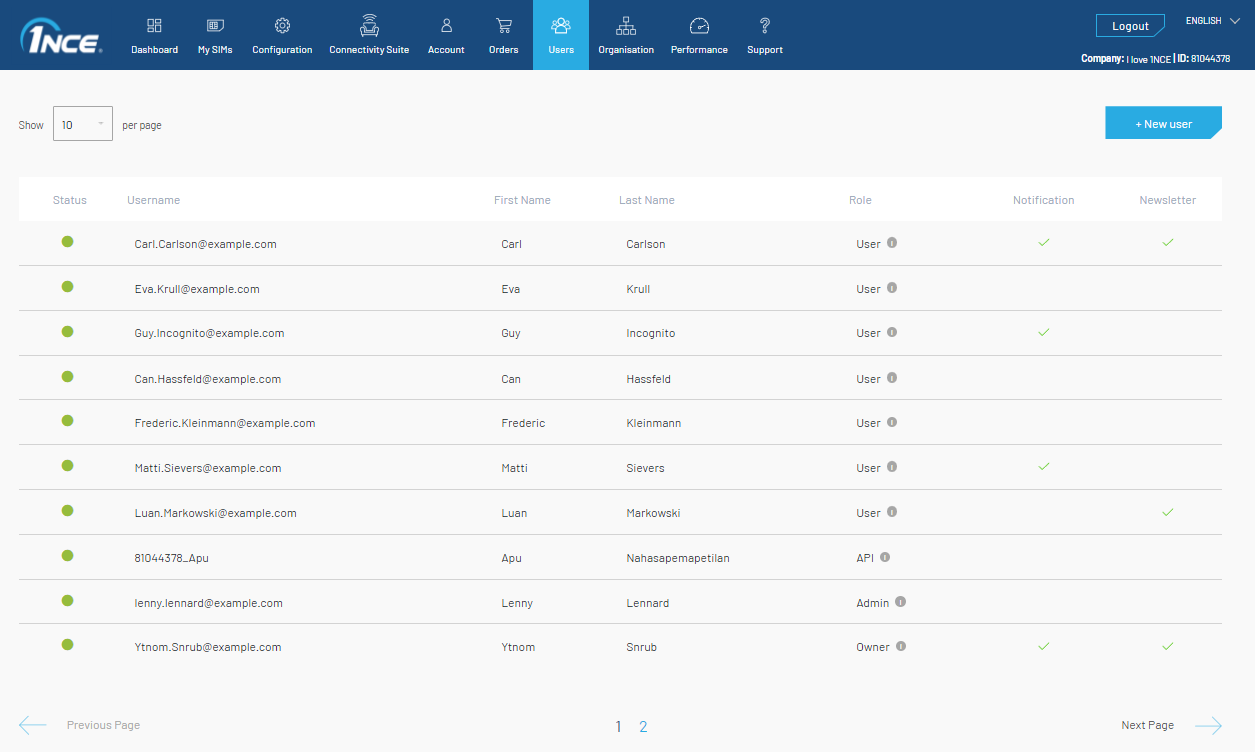Click the Next Page arrow

1208,726
